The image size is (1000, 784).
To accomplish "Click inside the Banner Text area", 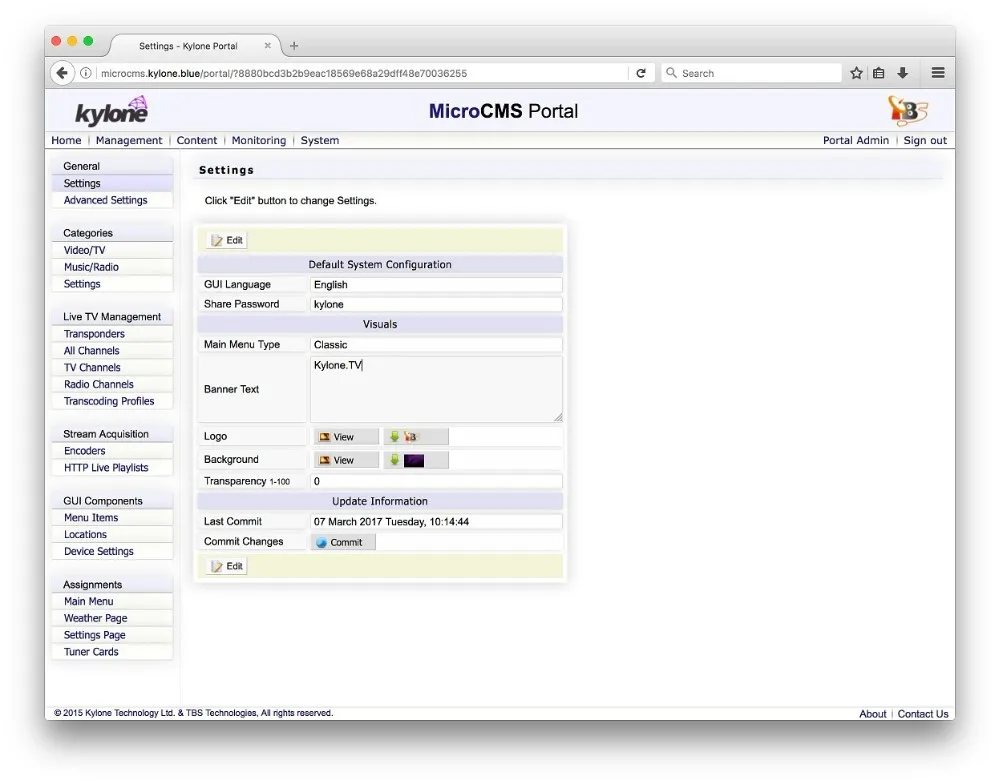I will (436, 390).
